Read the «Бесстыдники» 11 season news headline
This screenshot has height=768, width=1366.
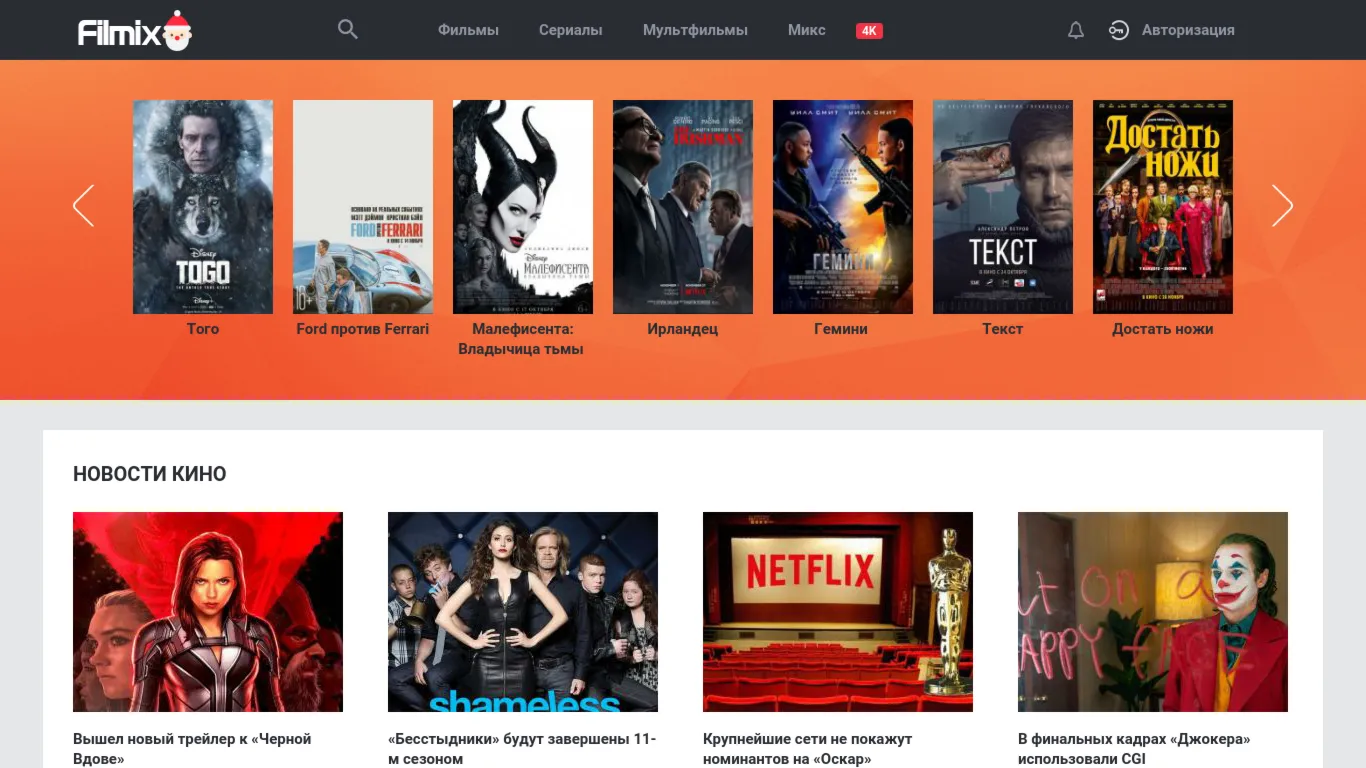point(522,749)
